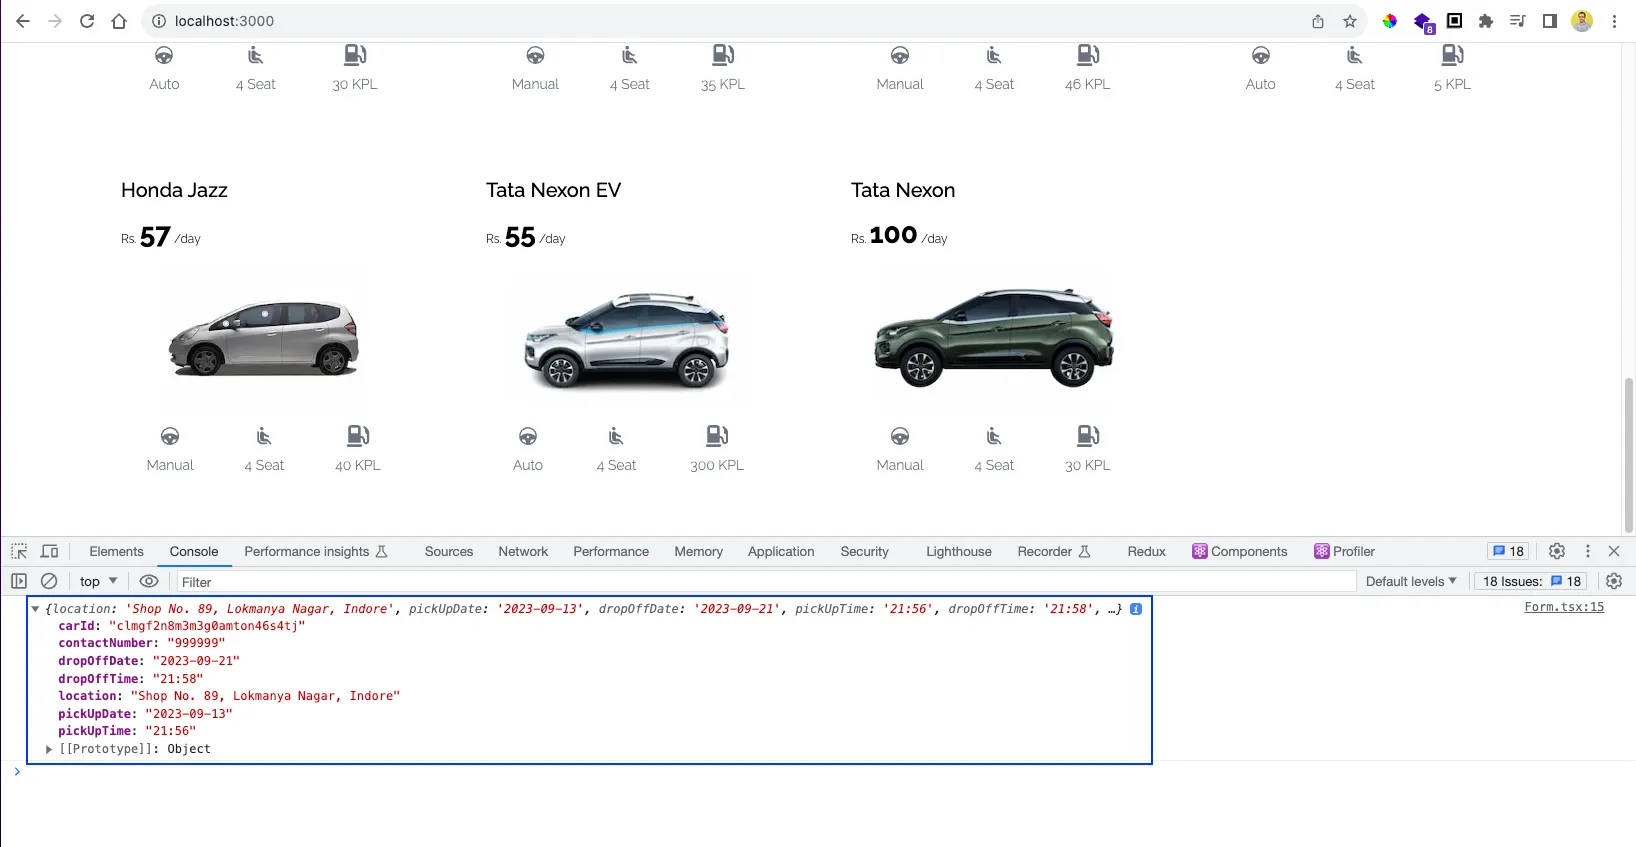Image resolution: width=1636 pixels, height=847 pixels.
Task: Click the page vertical scrollbar
Action: point(1629,456)
